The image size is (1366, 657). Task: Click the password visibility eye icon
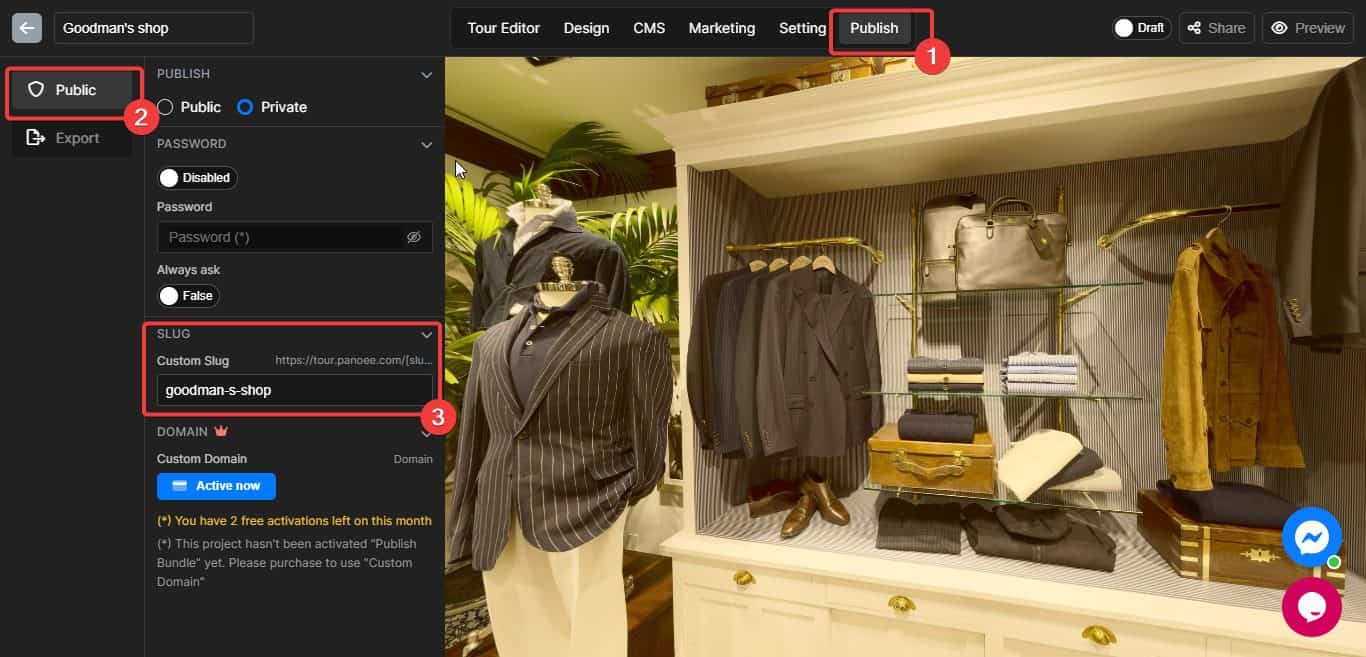click(x=415, y=237)
